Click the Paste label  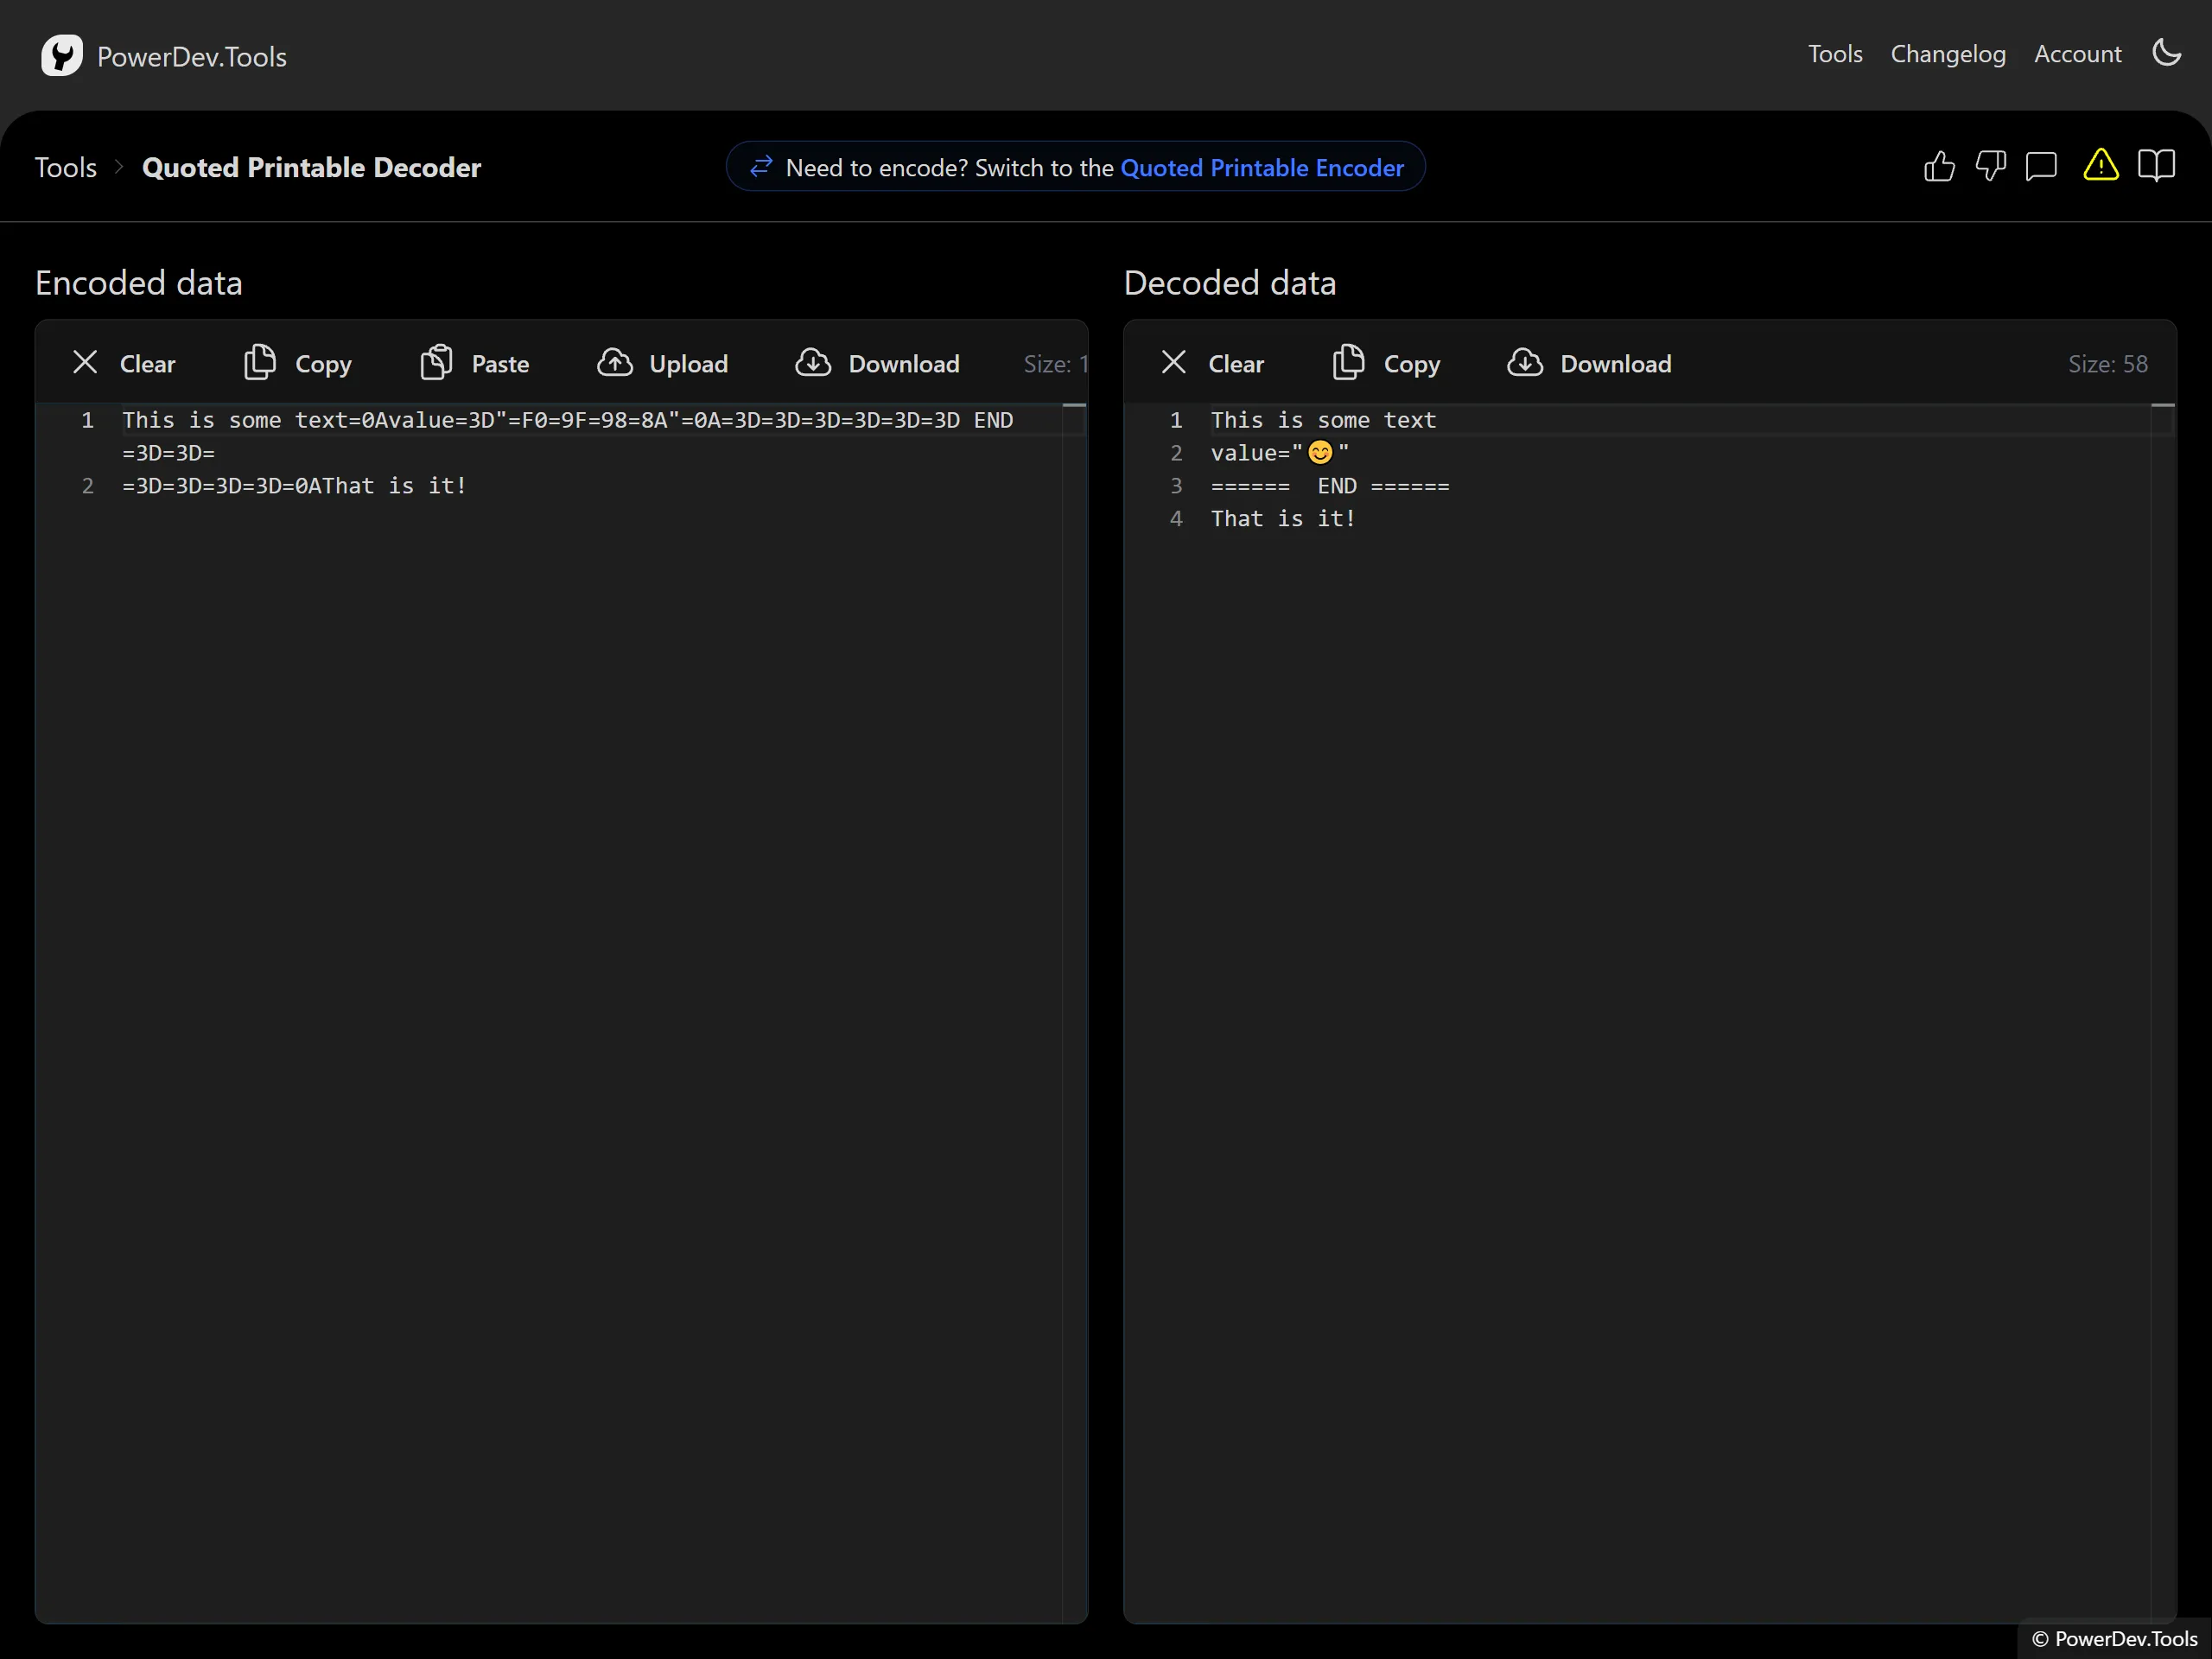[500, 364]
